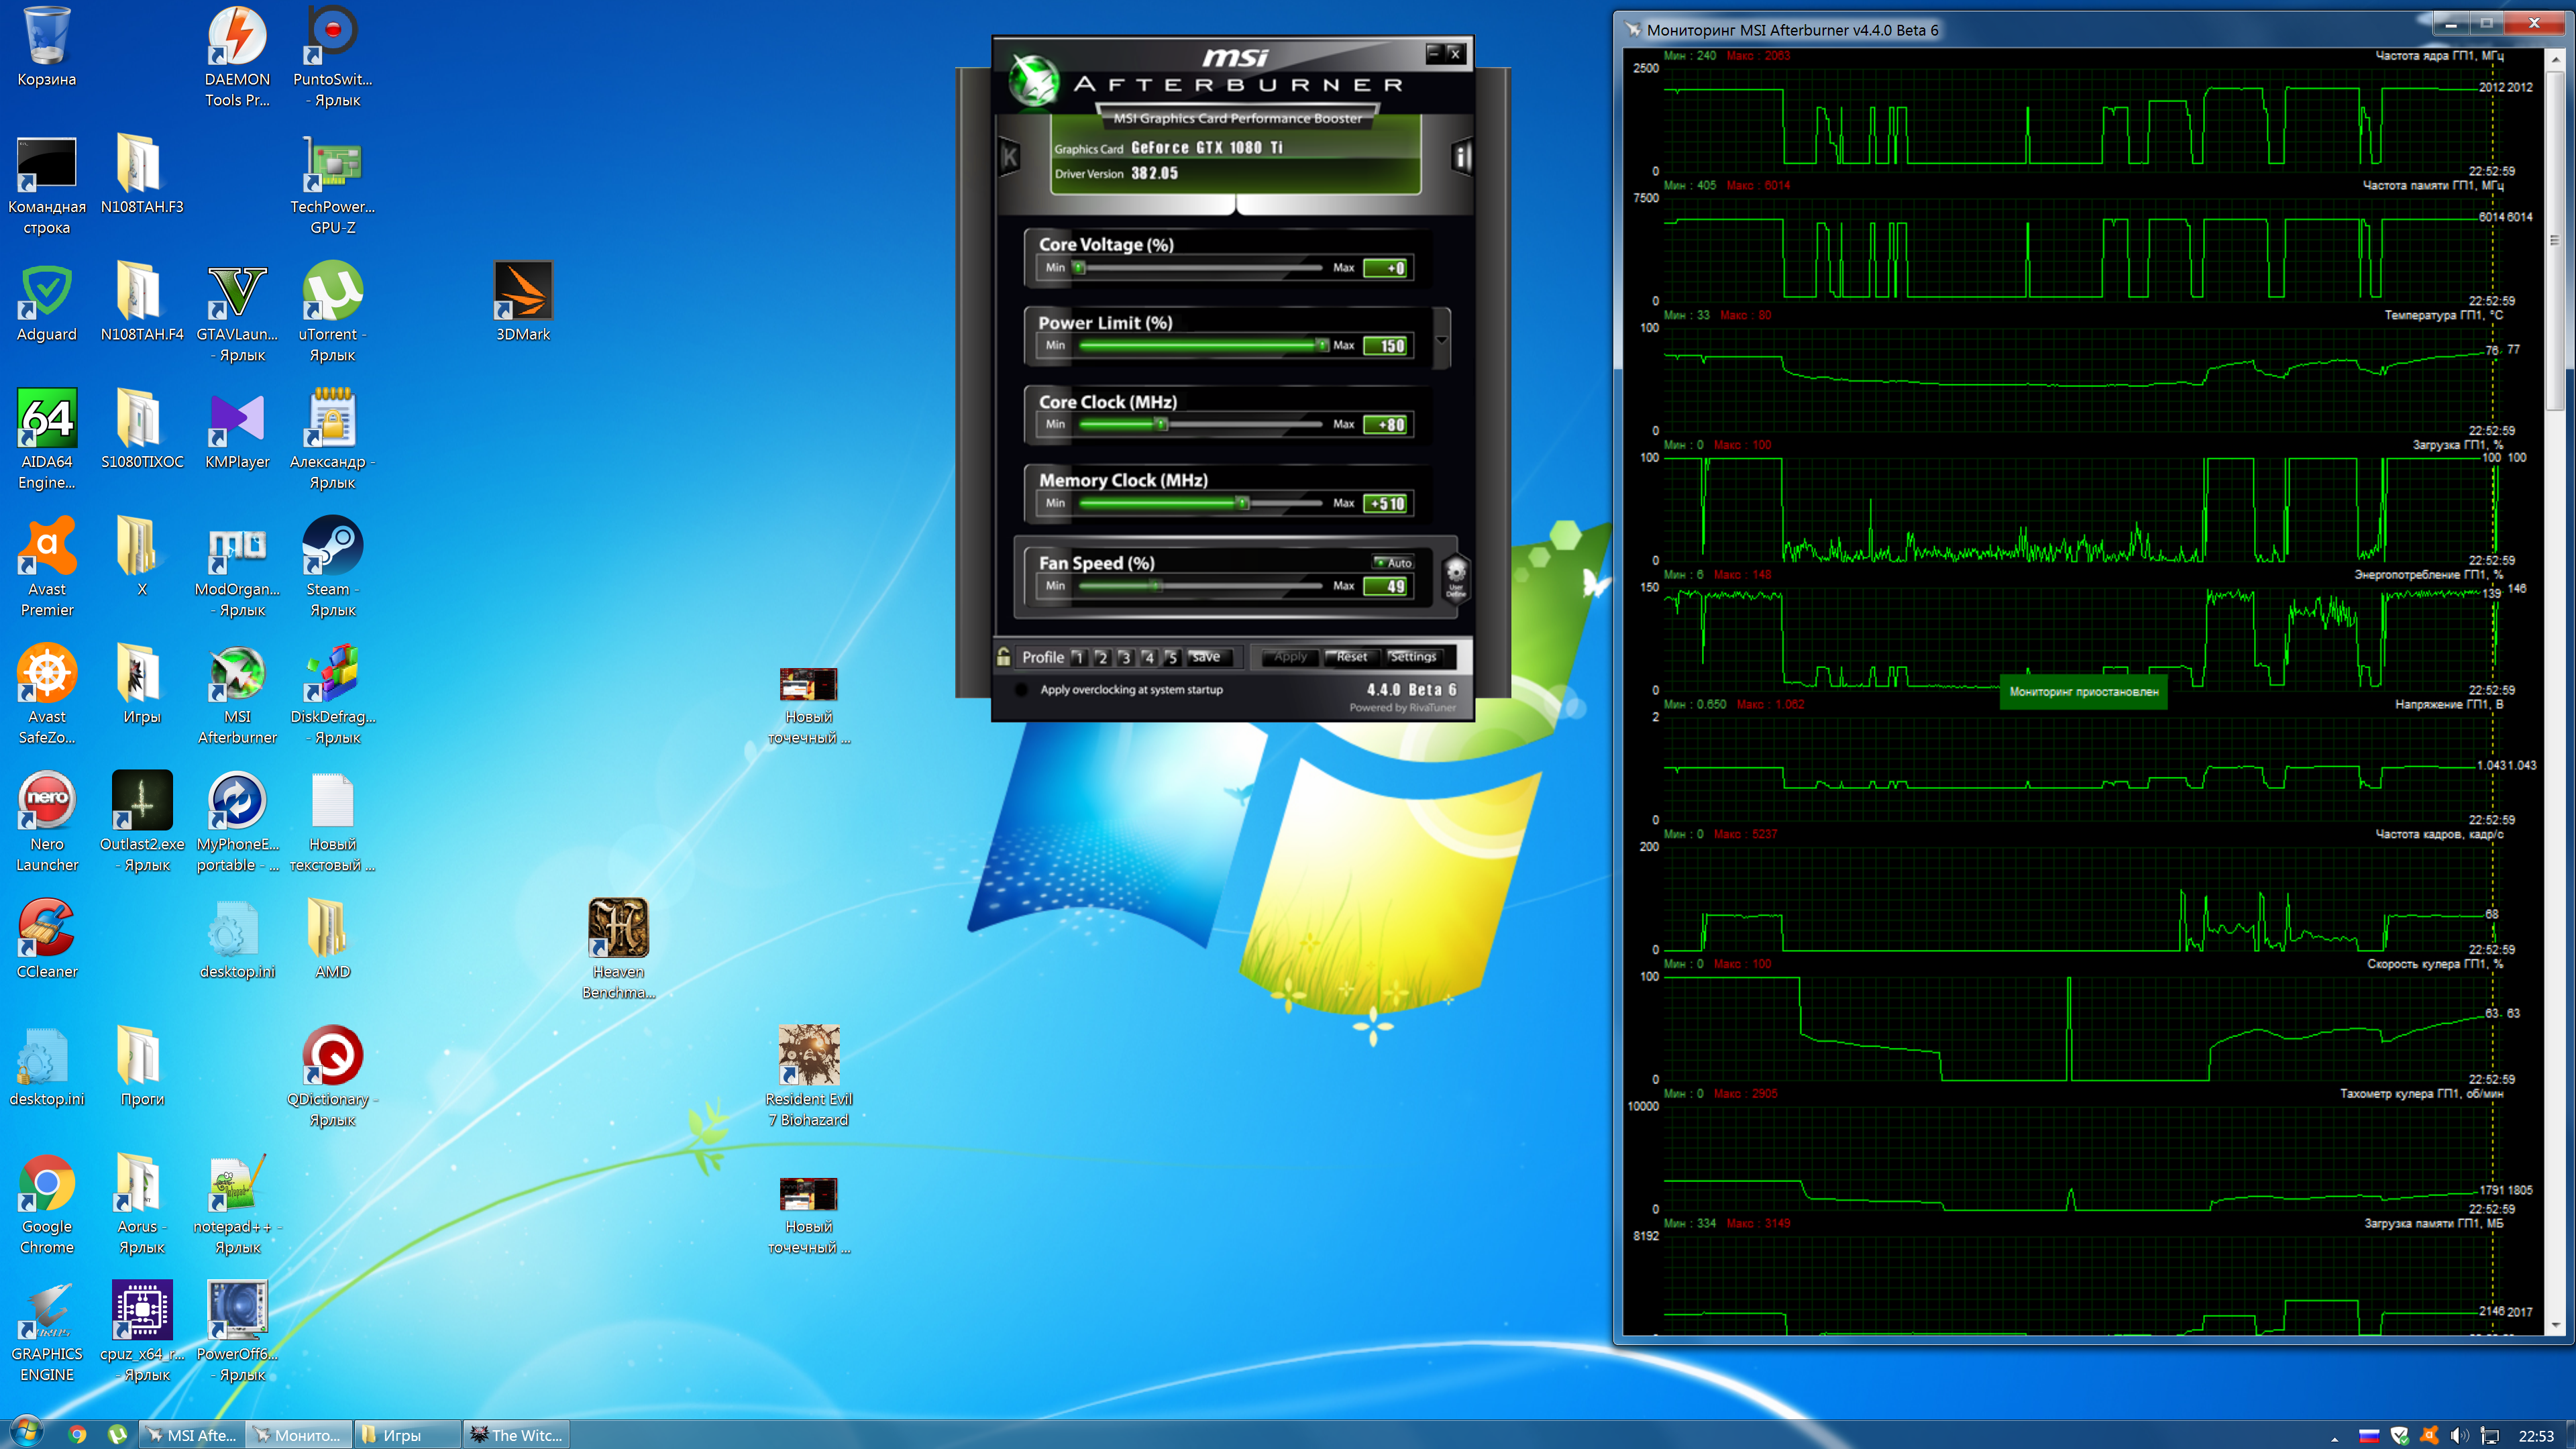The height and width of the screenshot is (1449, 2576).
Task: Expand the Power Limit dropdown arrow
Action: click(x=1441, y=340)
